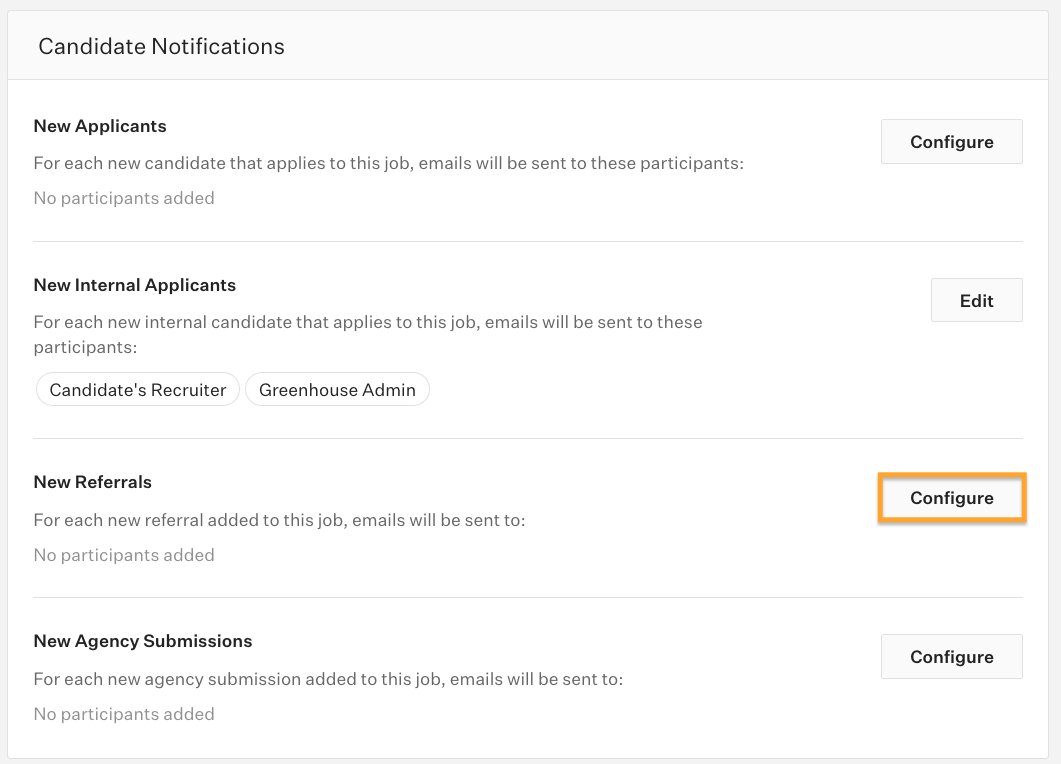Edit New Internal Applicants notification participants

point(976,300)
